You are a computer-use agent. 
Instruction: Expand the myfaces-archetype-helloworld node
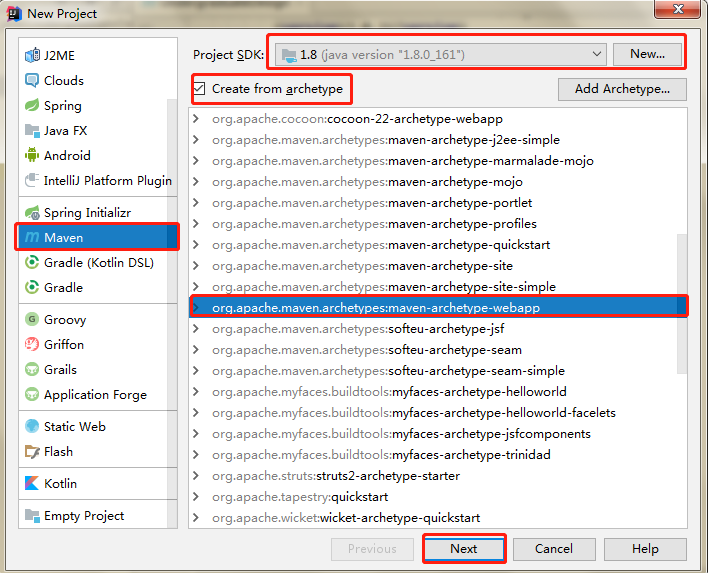click(196, 391)
